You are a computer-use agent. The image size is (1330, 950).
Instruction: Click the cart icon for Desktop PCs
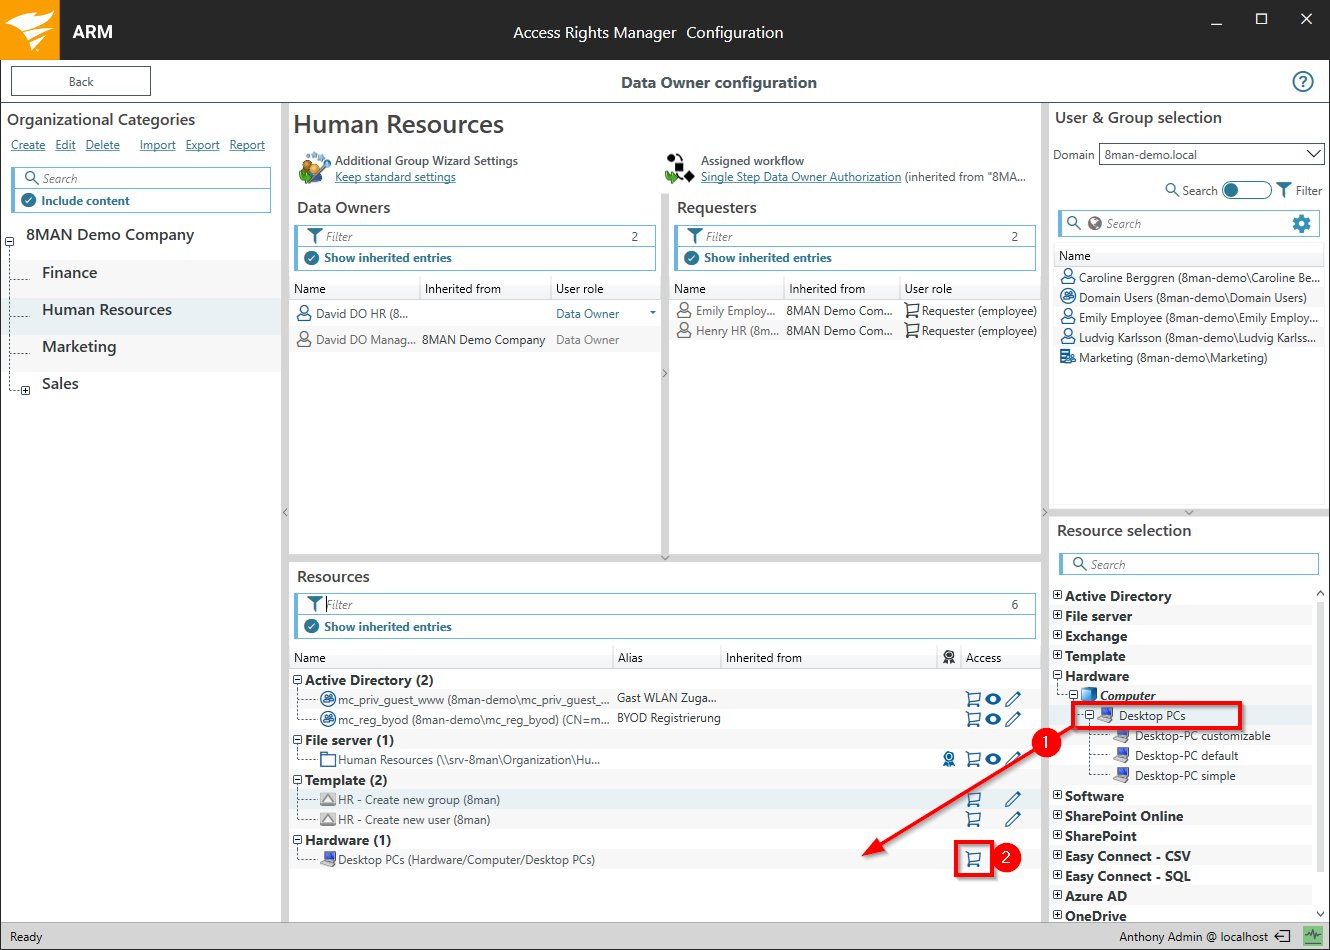[973, 859]
